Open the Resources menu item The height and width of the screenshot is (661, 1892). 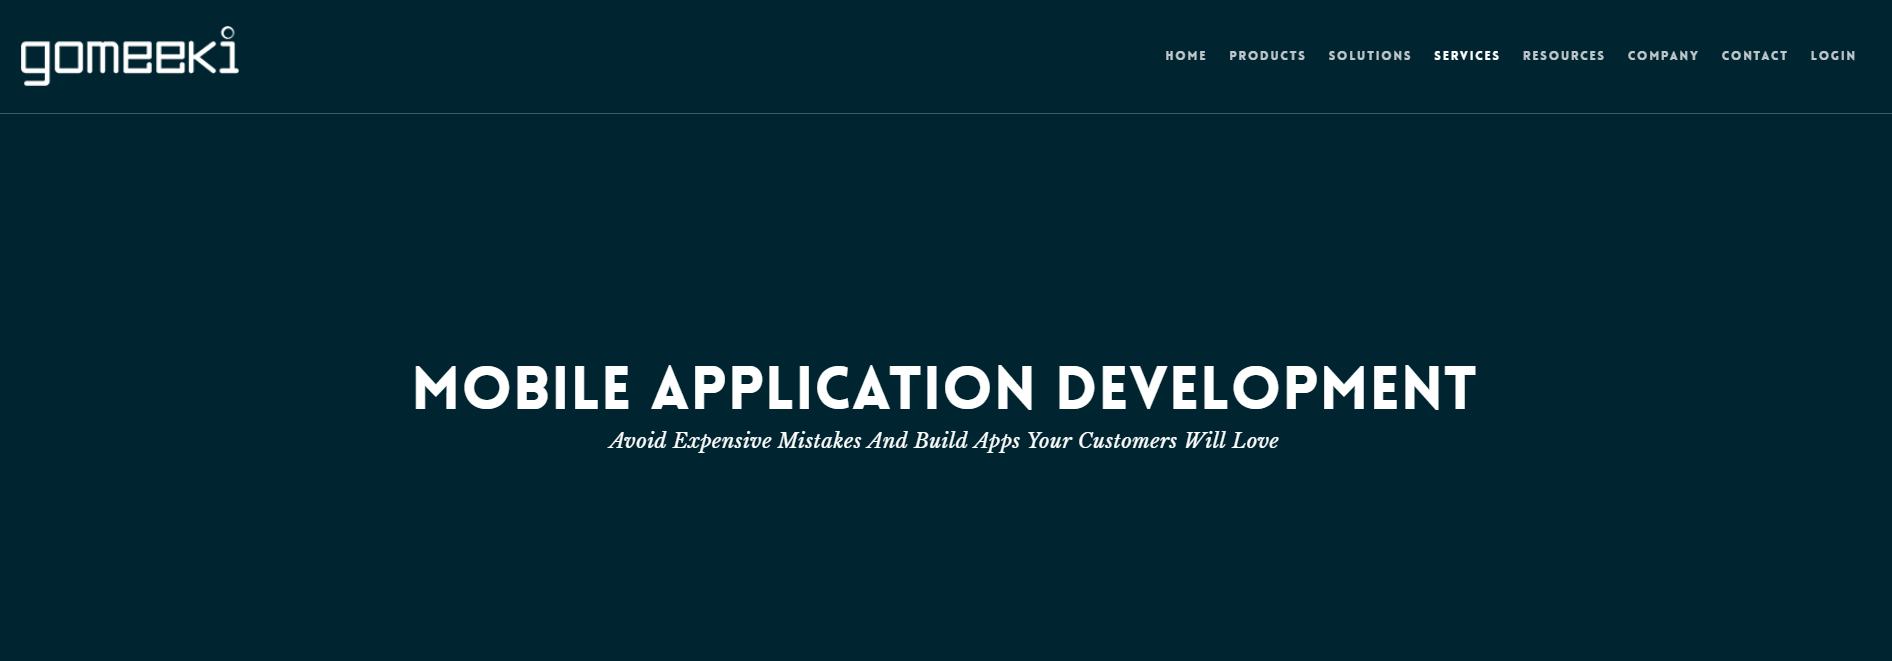tap(1563, 56)
